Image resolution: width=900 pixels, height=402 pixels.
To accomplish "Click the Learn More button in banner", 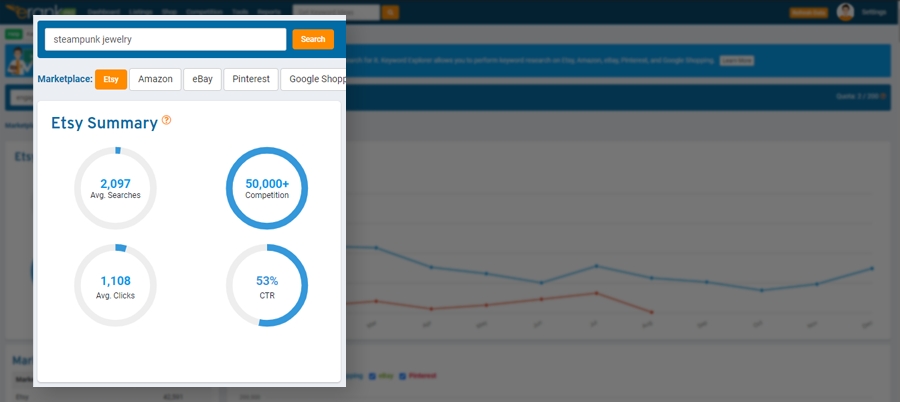I will point(736,60).
